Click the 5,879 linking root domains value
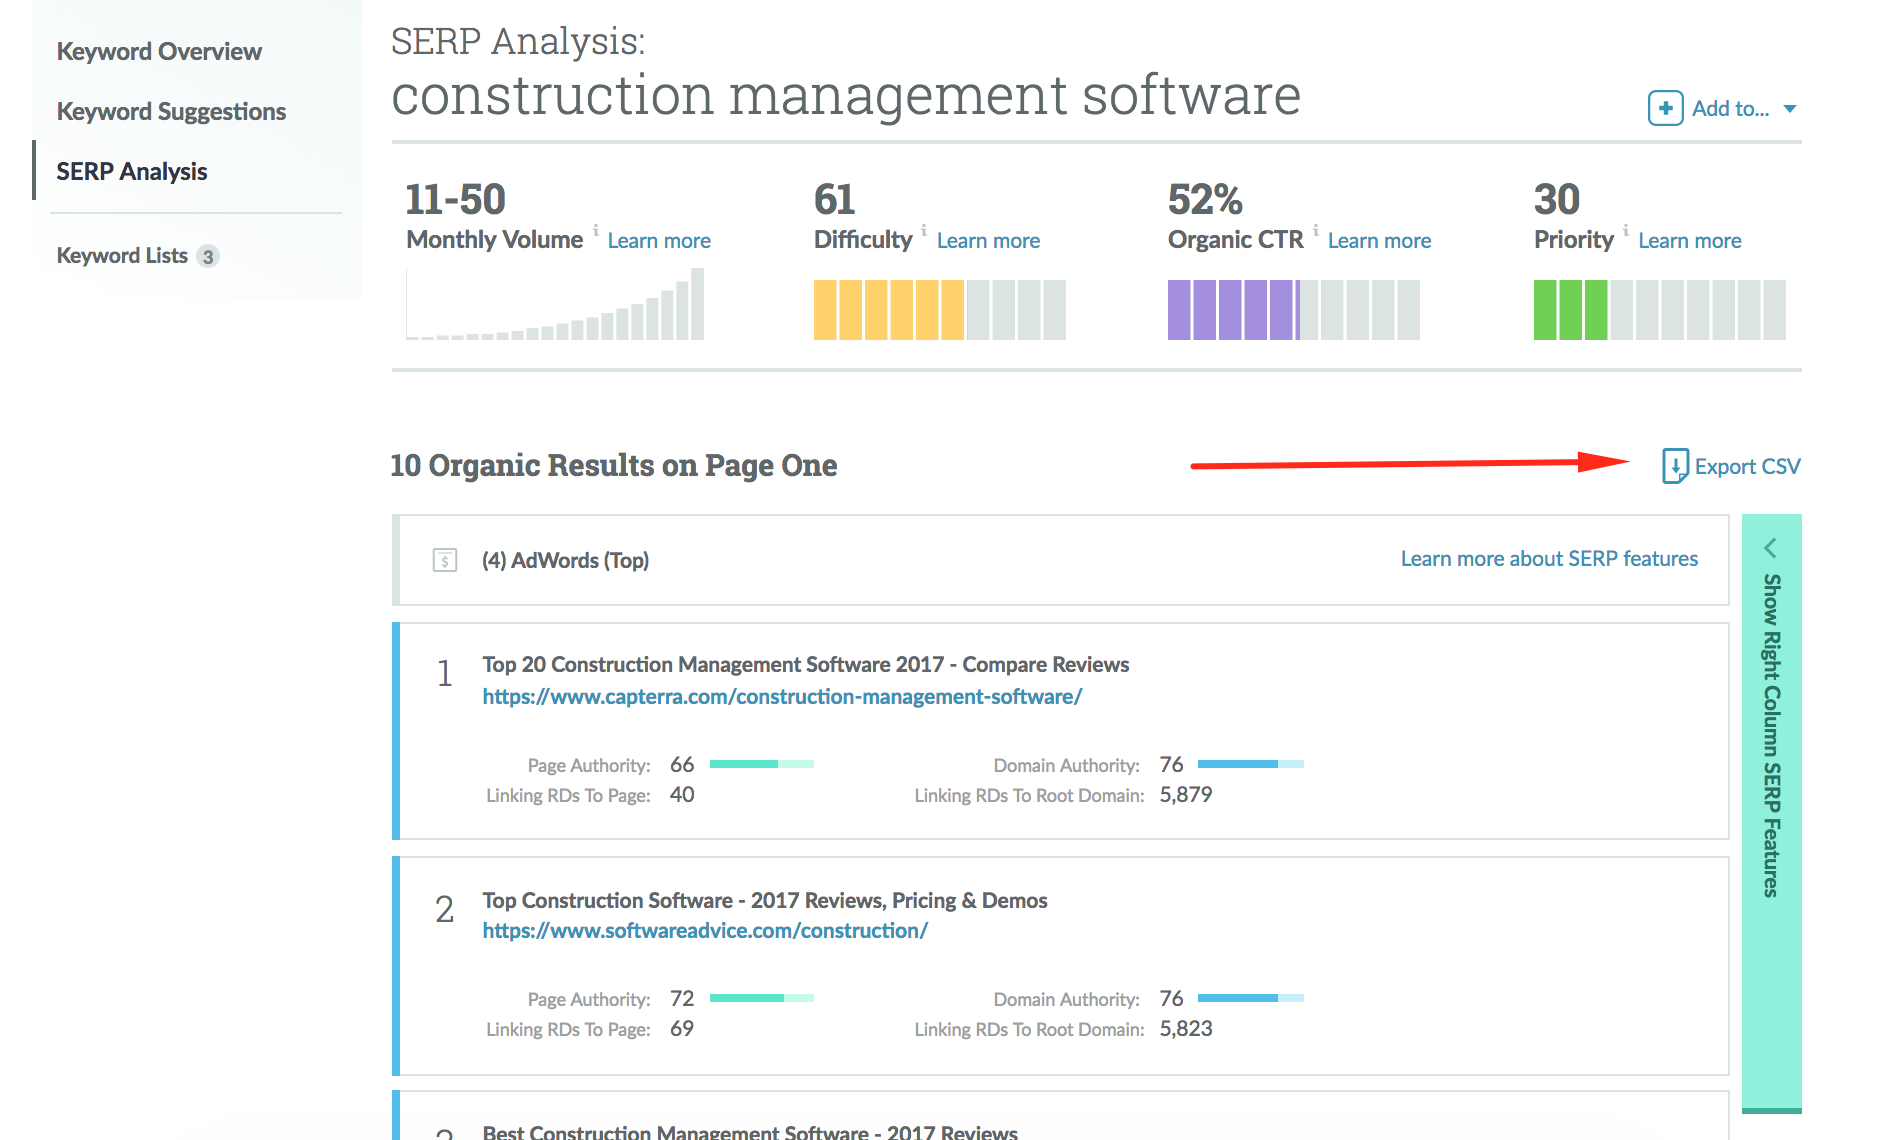This screenshot has height=1140, width=1878. (x=1185, y=795)
